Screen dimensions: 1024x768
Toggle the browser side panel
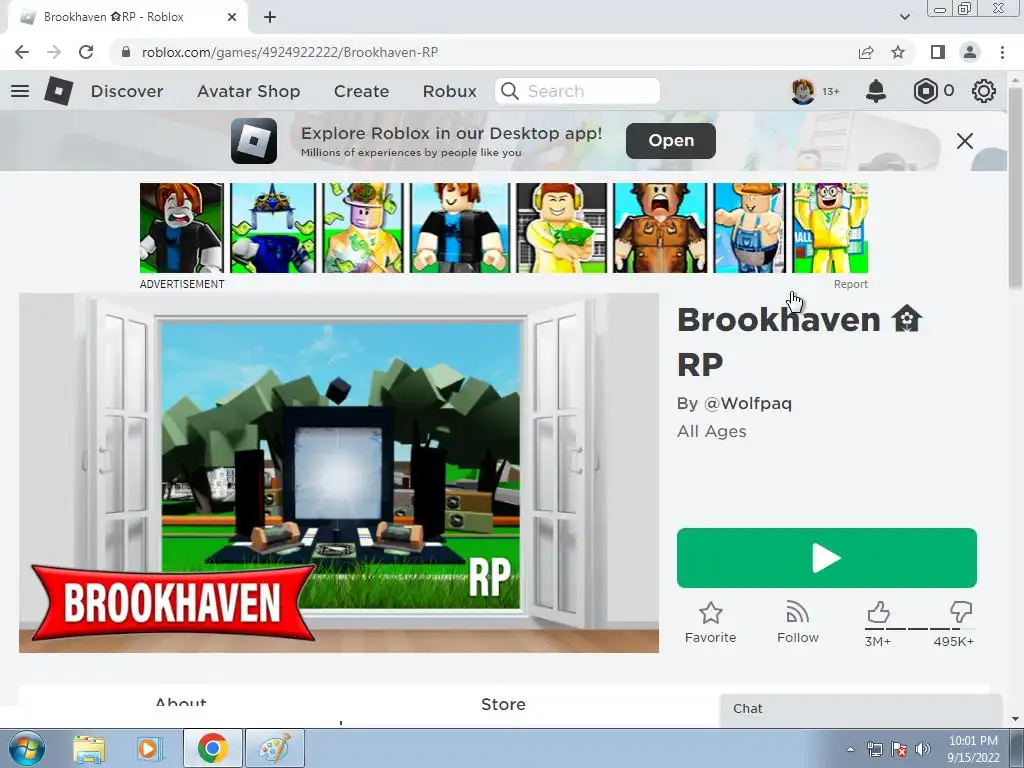pyautogui.click(x=938, y=52)
